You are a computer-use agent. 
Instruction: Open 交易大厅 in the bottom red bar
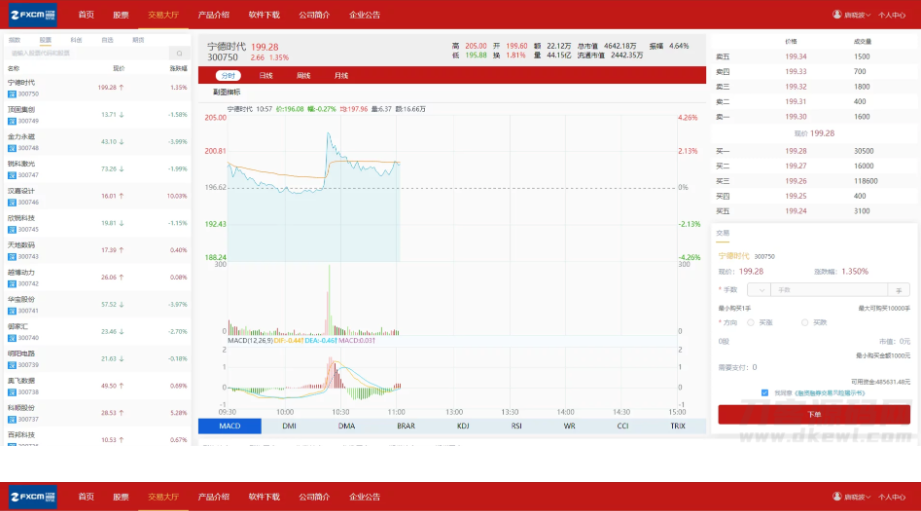pos(163,497)
